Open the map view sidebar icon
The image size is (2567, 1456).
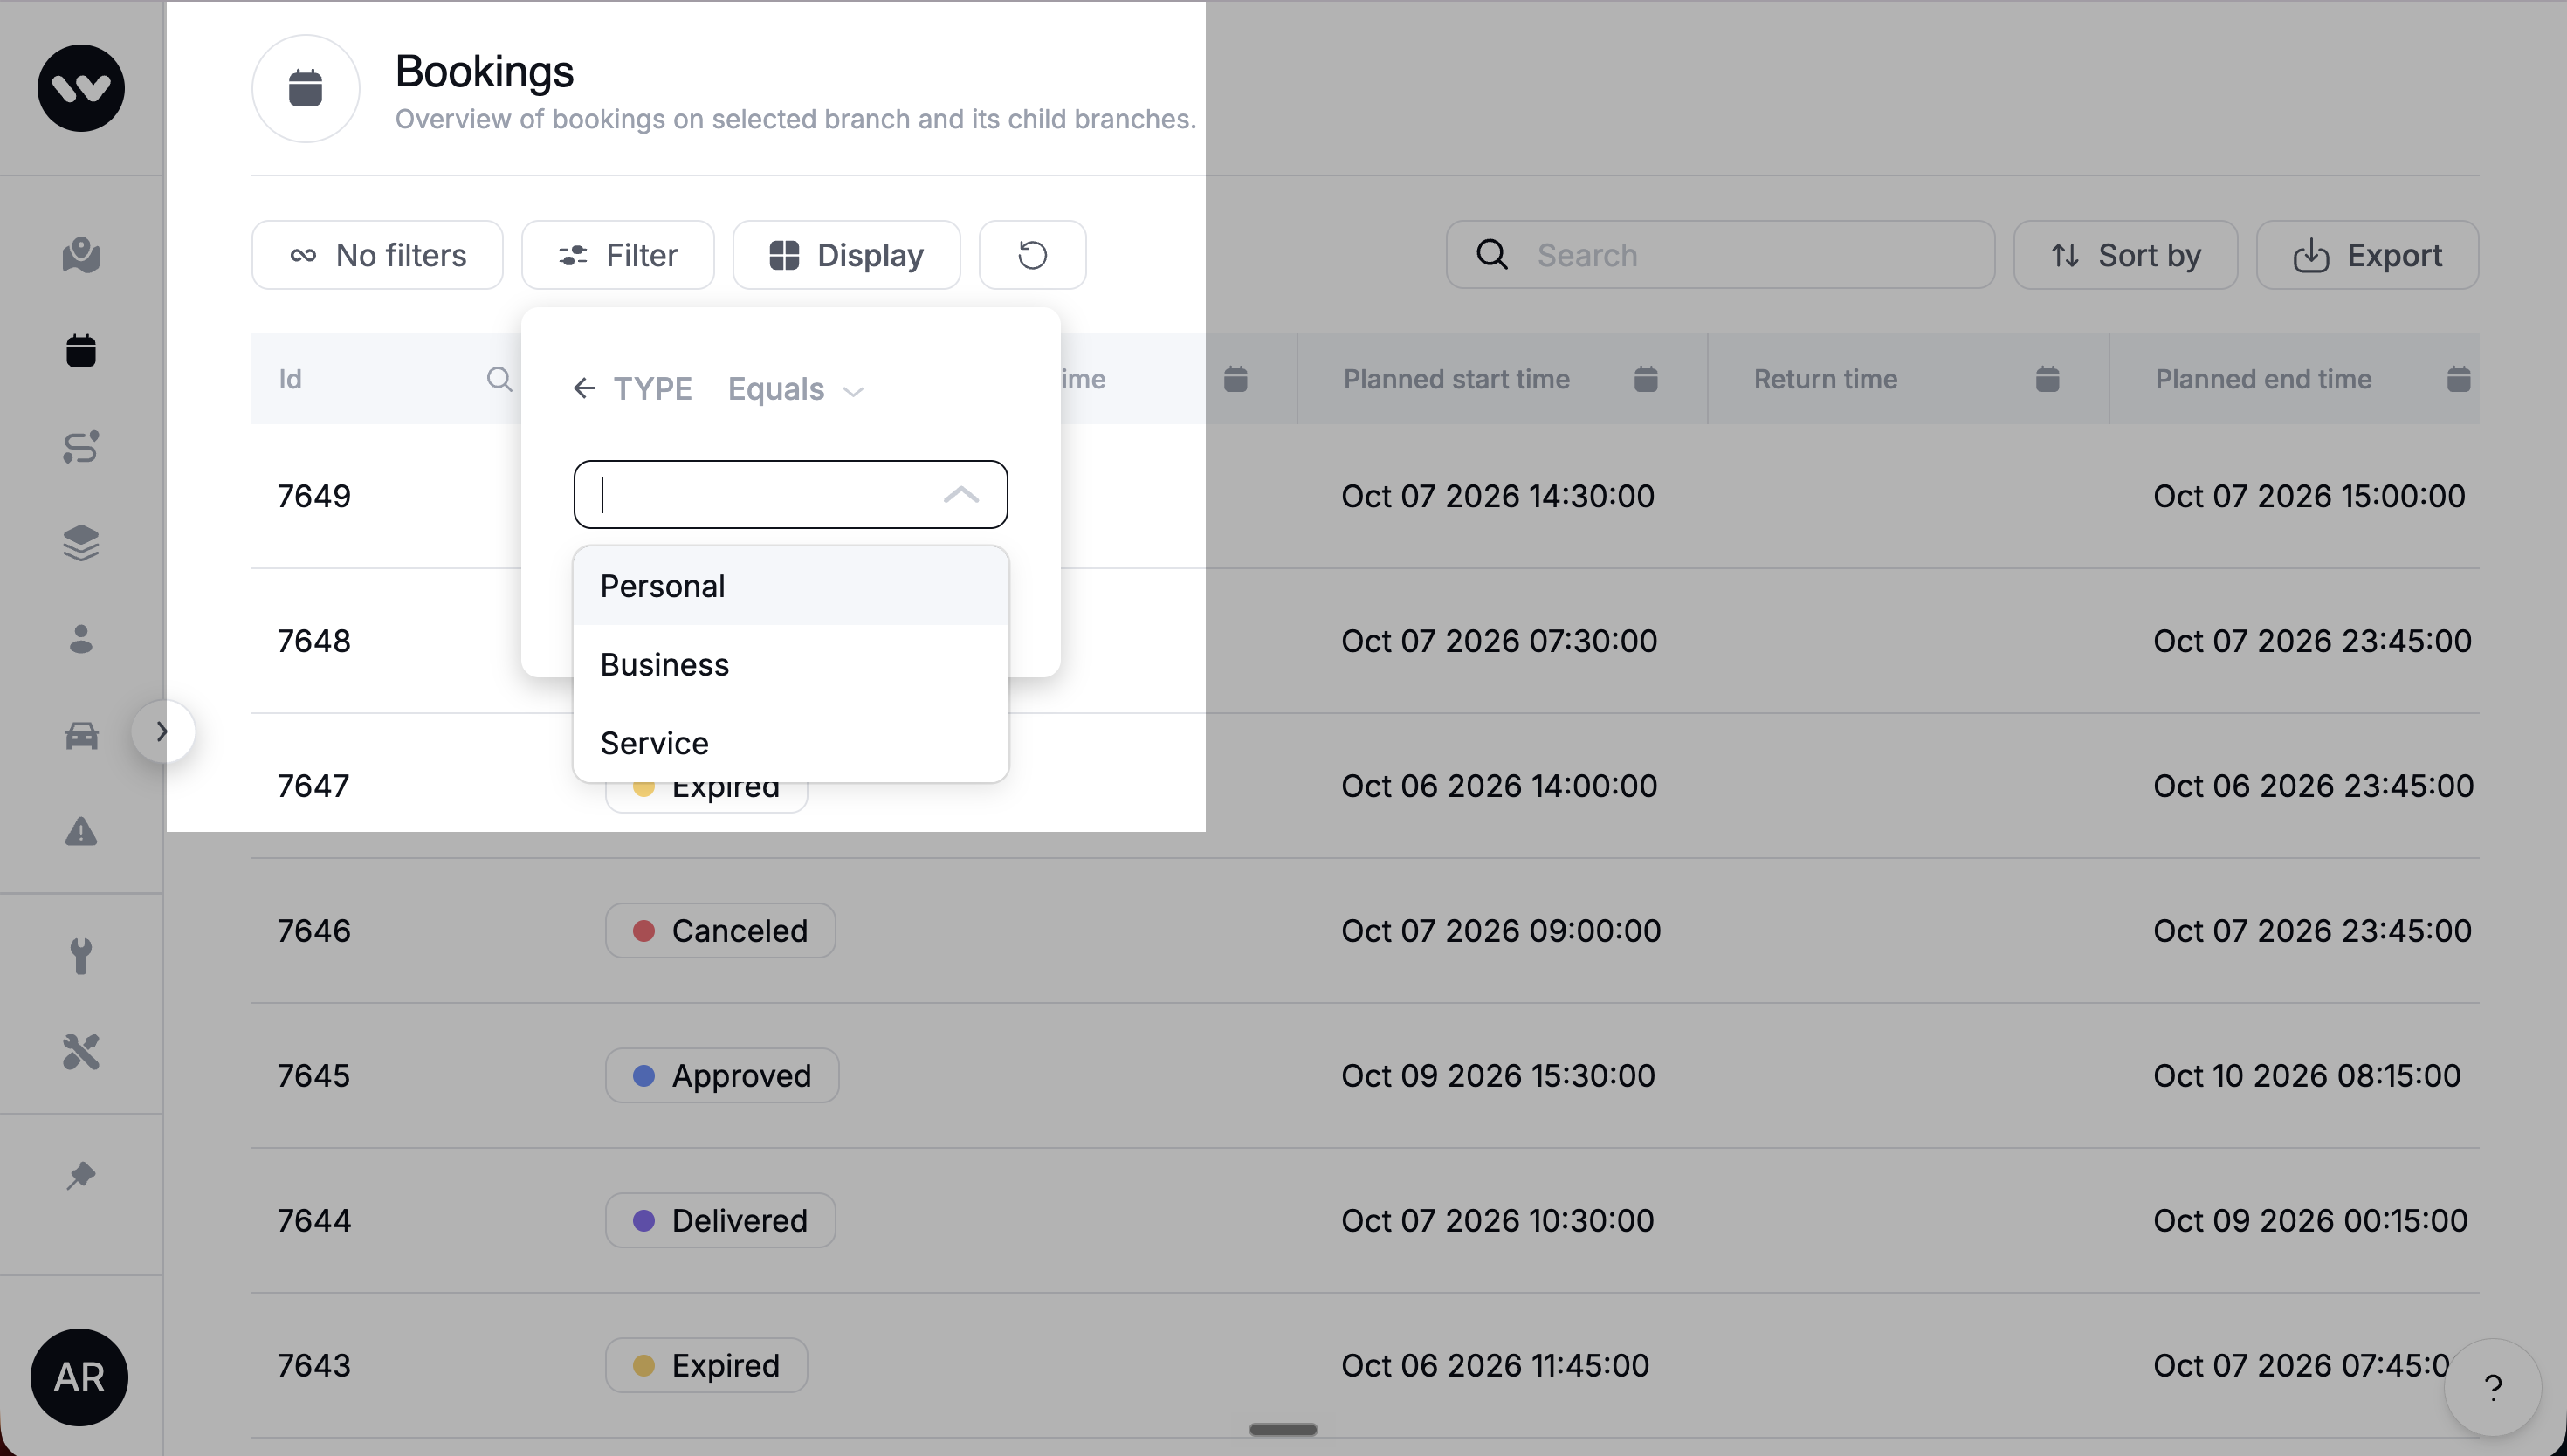point(81,255)
